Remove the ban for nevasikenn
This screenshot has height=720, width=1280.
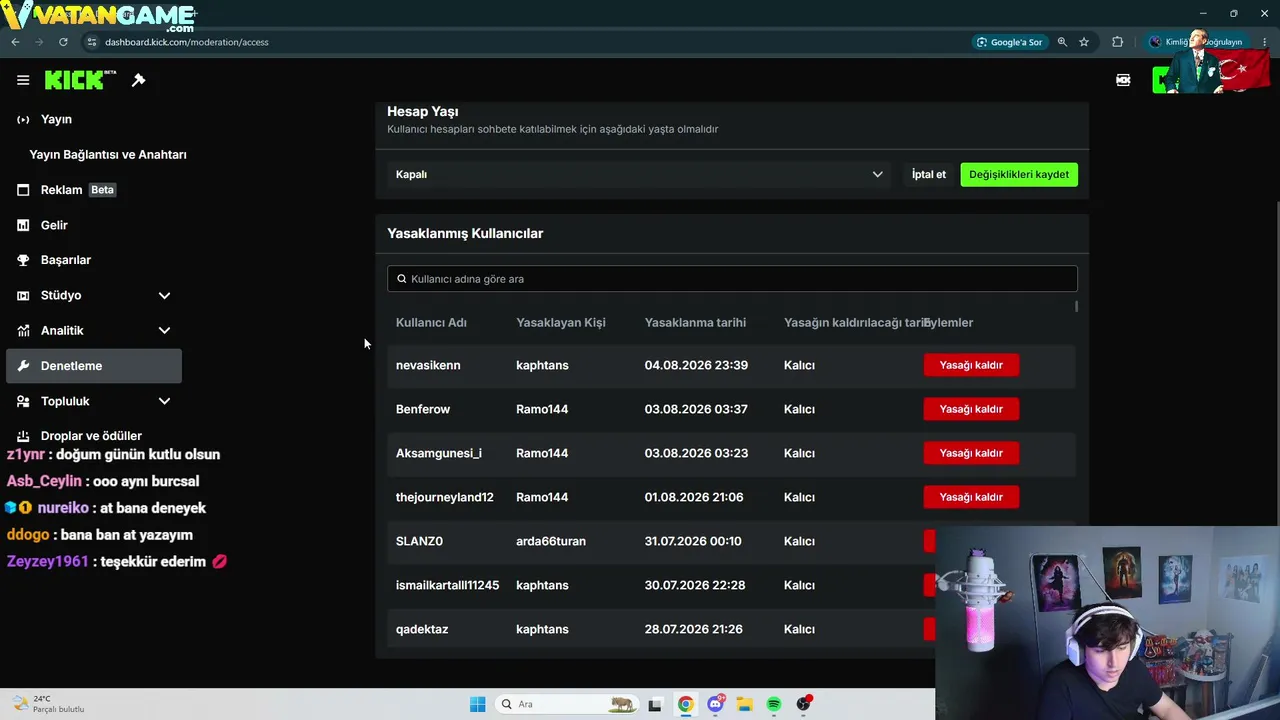tap(971, 365)
